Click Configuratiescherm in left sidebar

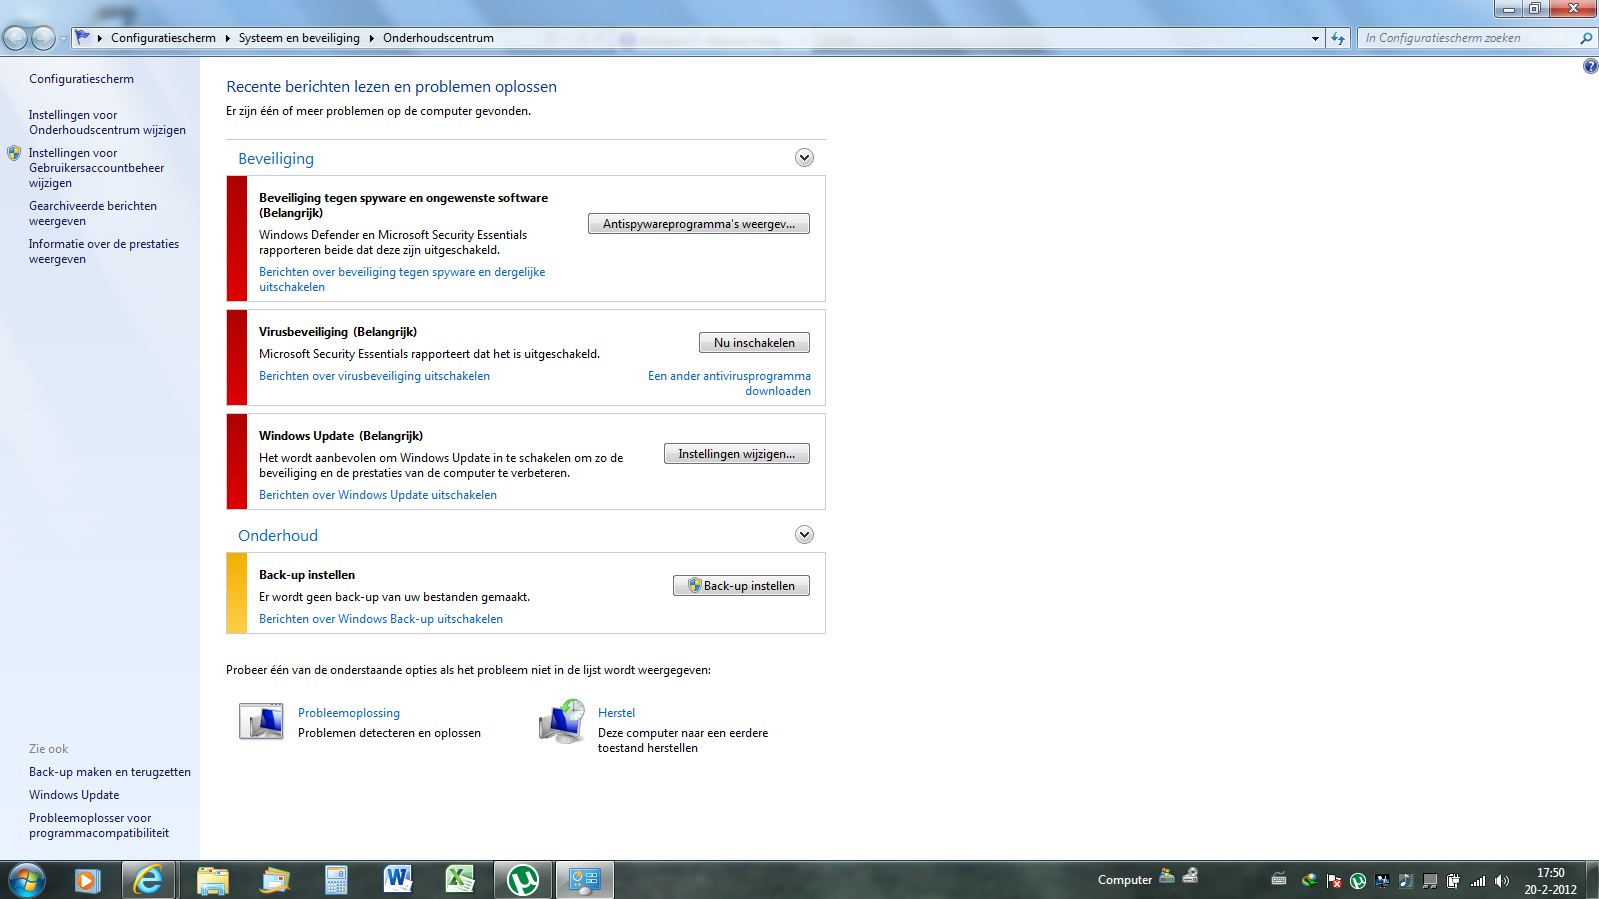(x=81, y=79)
